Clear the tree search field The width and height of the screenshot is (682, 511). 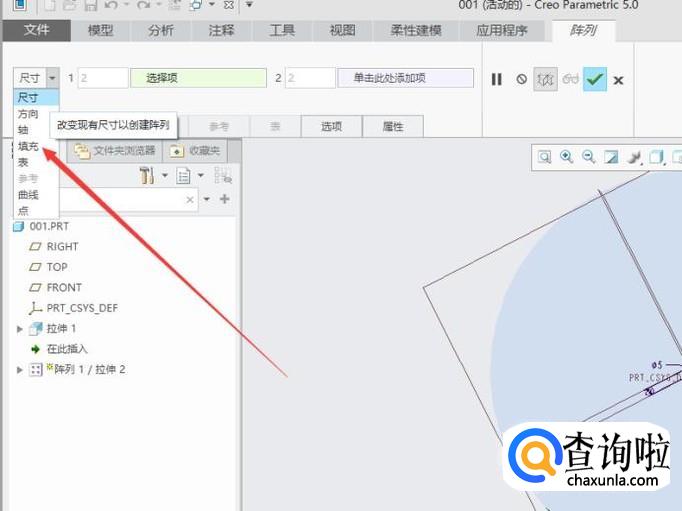(x=190, y=200)
